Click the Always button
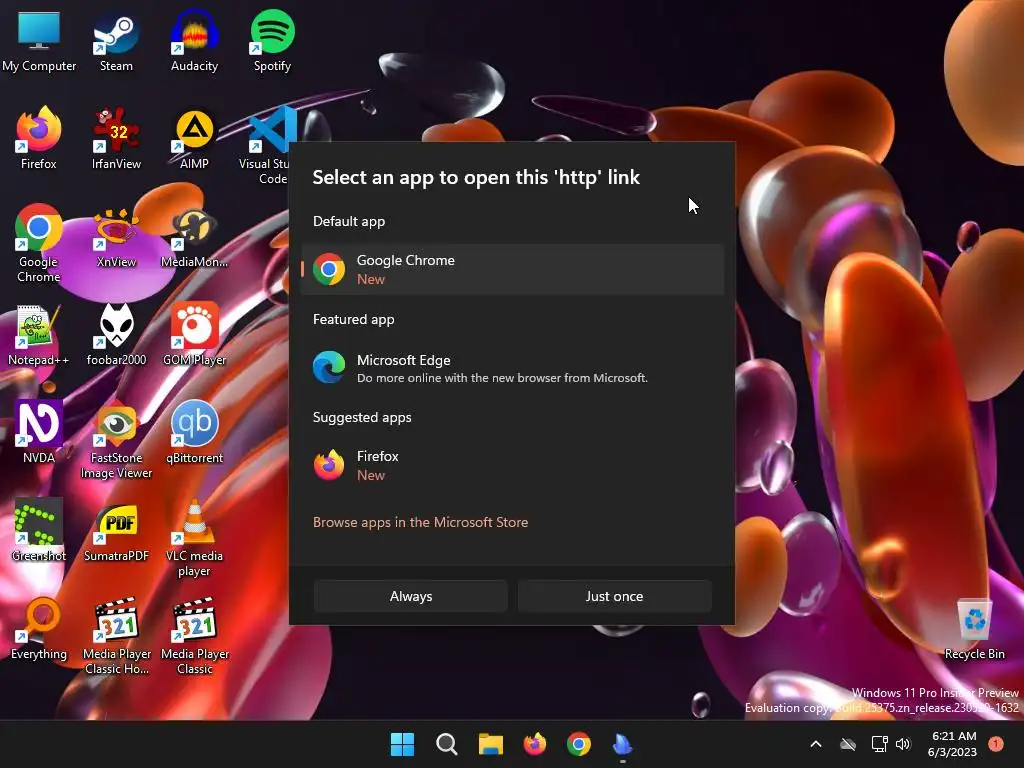This screenshot has height=768, width=1024. (411, 596)
